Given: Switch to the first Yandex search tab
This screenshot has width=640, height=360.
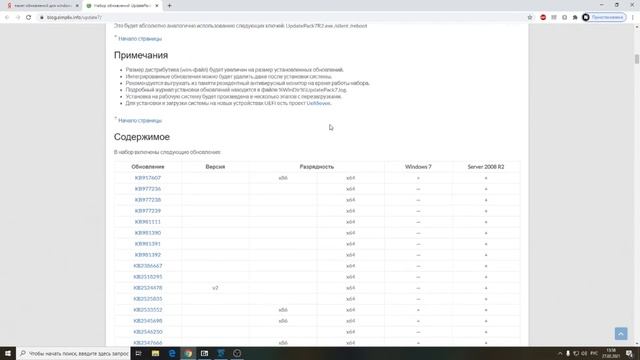Looking at the screenshot, I should 42,6.
